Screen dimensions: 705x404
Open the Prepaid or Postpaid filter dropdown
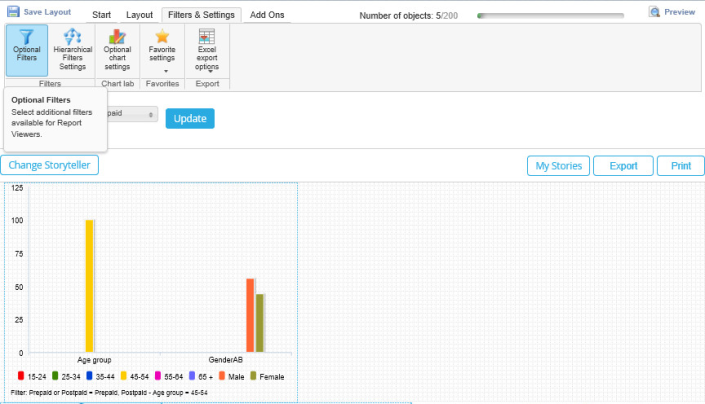coord(132,114)
